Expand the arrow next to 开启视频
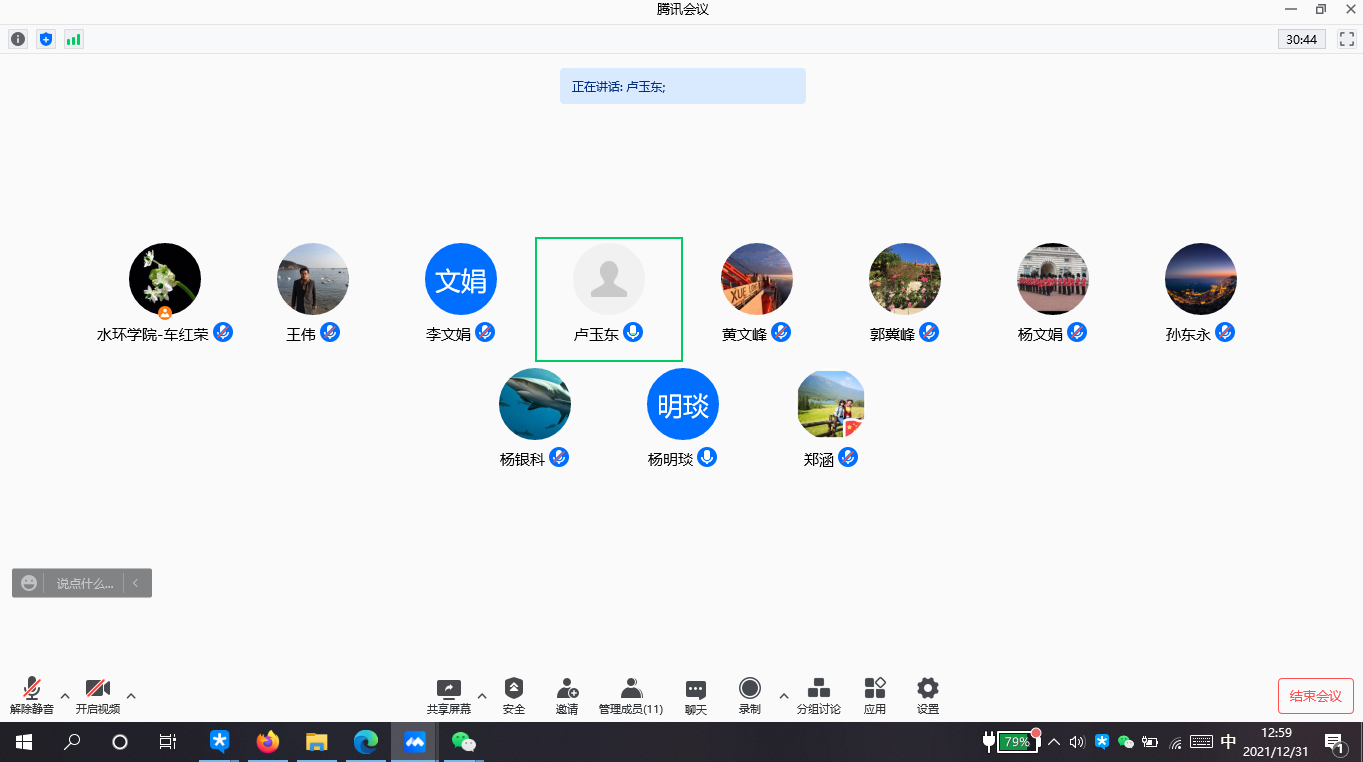This screenshot has height=762, width=1363. coord(131,695)
